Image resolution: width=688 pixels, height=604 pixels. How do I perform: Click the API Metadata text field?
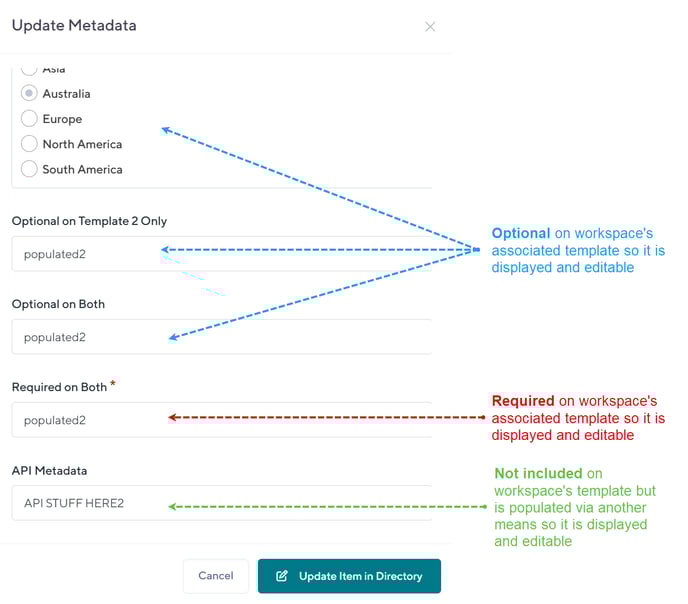(220, 503)
